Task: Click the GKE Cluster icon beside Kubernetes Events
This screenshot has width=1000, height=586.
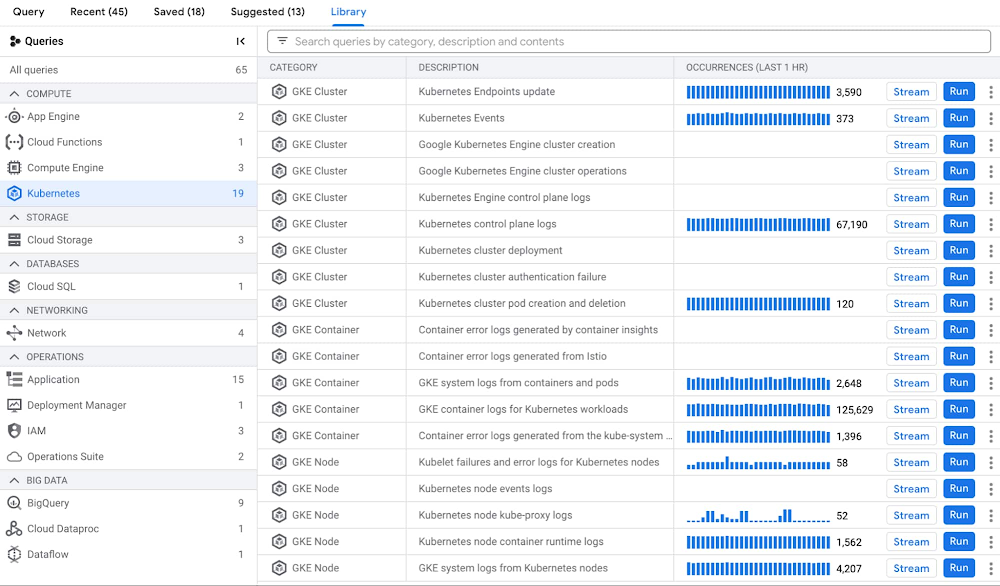Action: coord(278,117)
